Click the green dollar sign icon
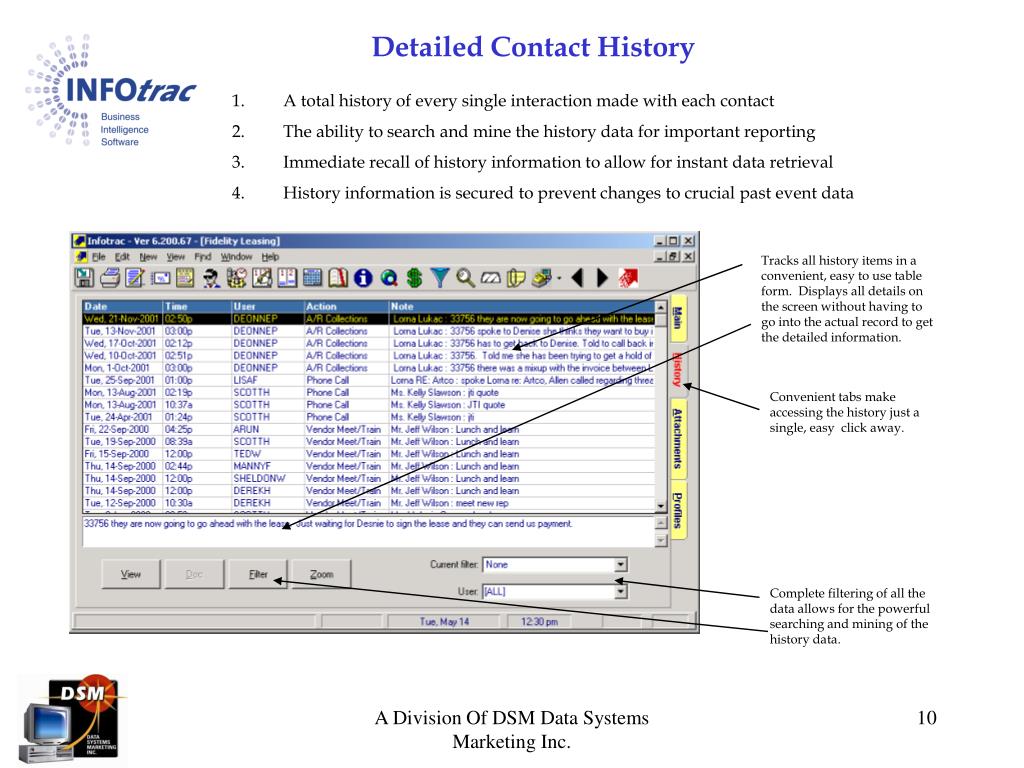This screenshot has height=768, width=1024. [x=414, y=278]
